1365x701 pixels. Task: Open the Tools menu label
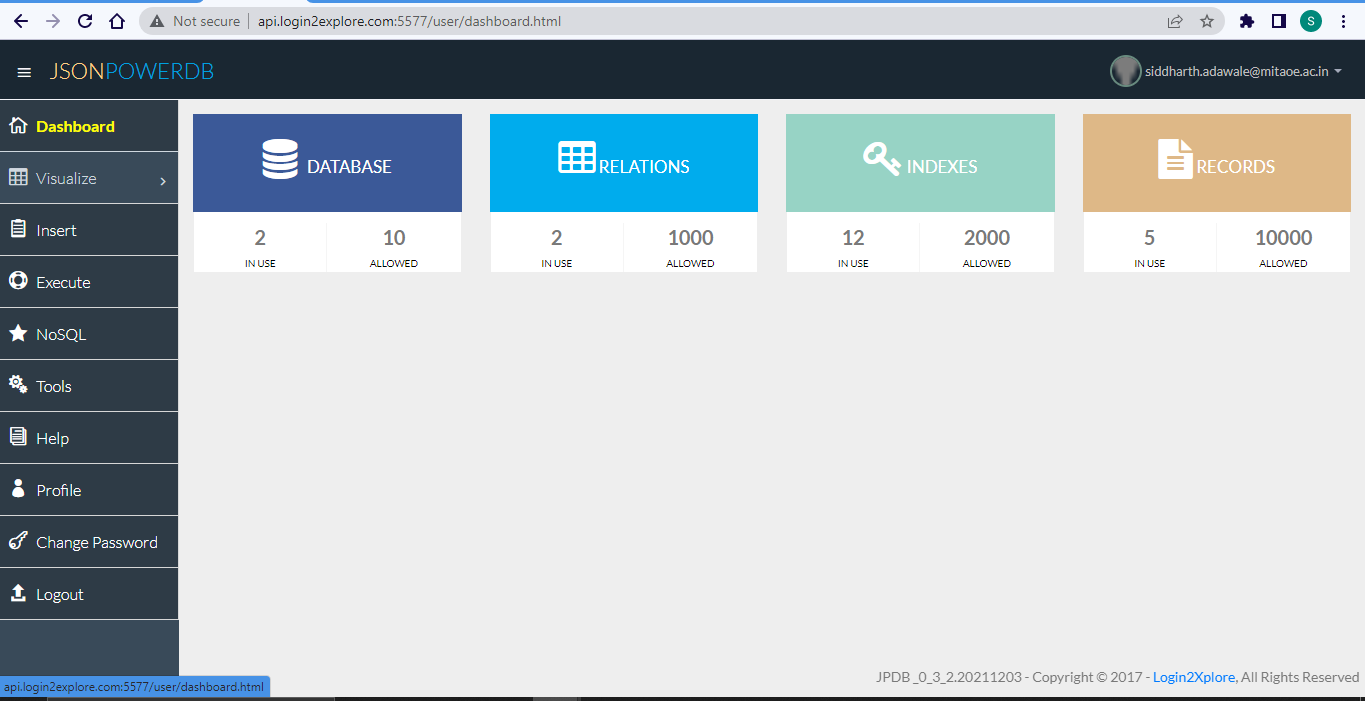[x=54, y=386]
